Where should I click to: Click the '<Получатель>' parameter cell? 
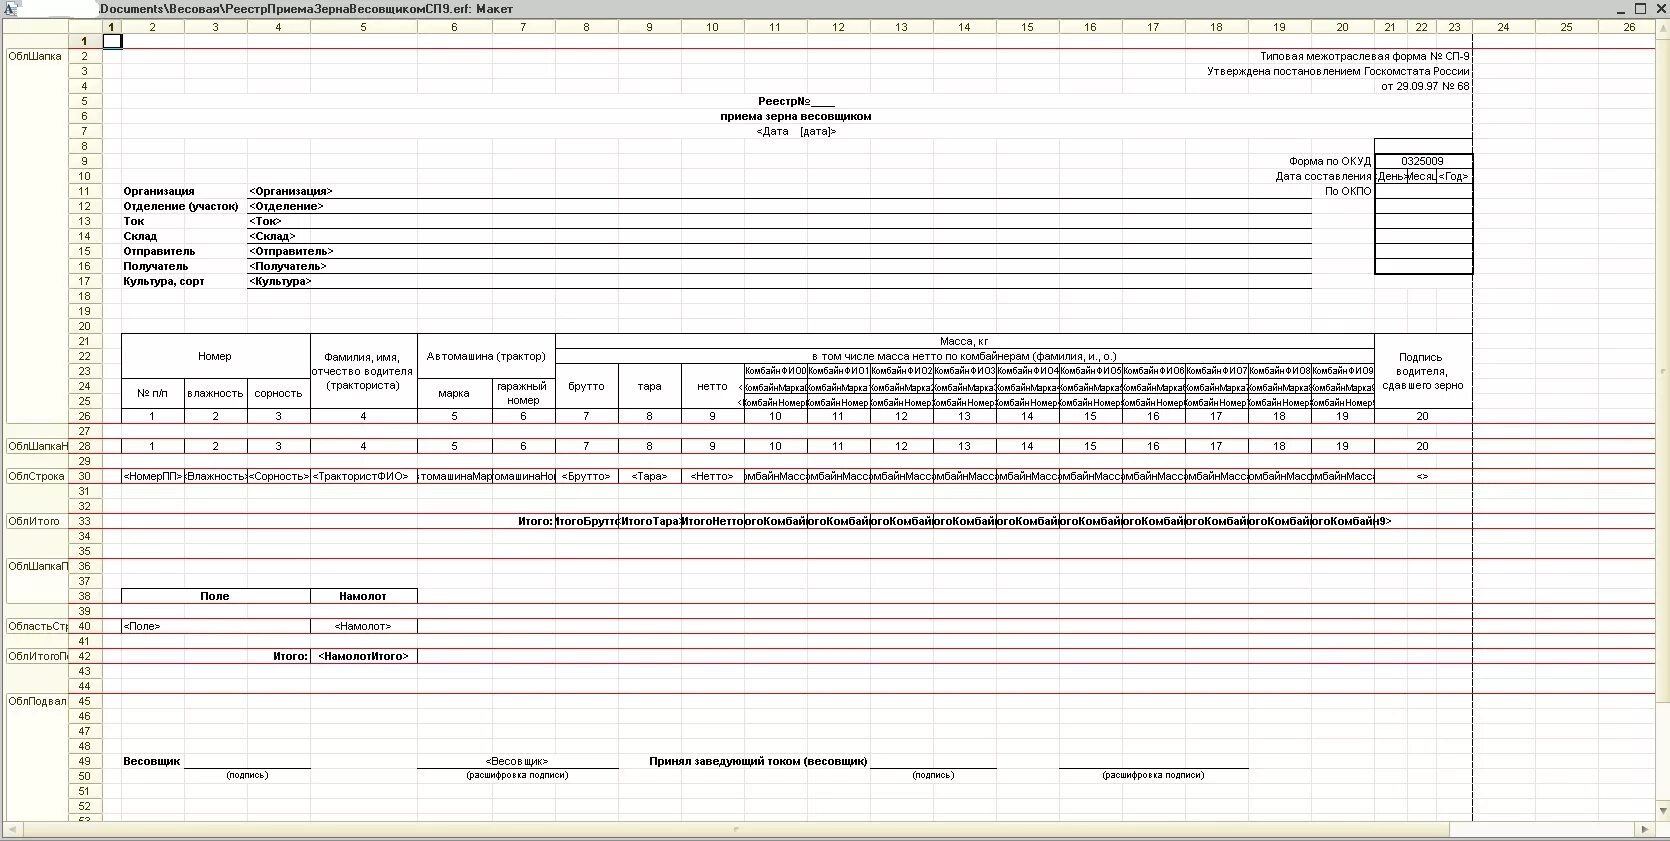(288, 266)
